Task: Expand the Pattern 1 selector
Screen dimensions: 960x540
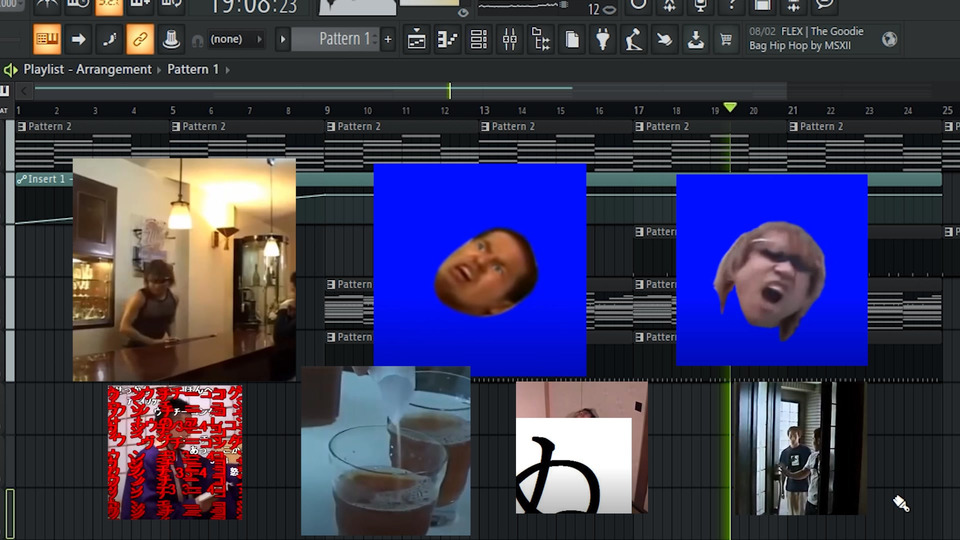Action: click(x=337, y=40)
